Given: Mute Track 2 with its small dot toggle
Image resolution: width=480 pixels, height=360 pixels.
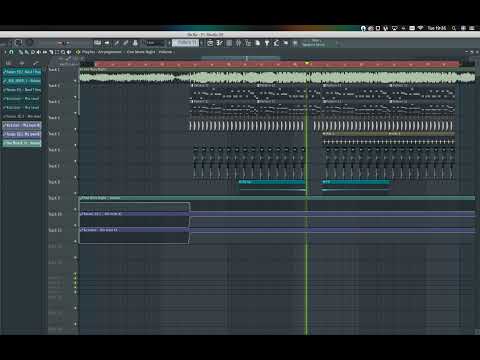Looking at the screenshot, I should tap(75, 97).
